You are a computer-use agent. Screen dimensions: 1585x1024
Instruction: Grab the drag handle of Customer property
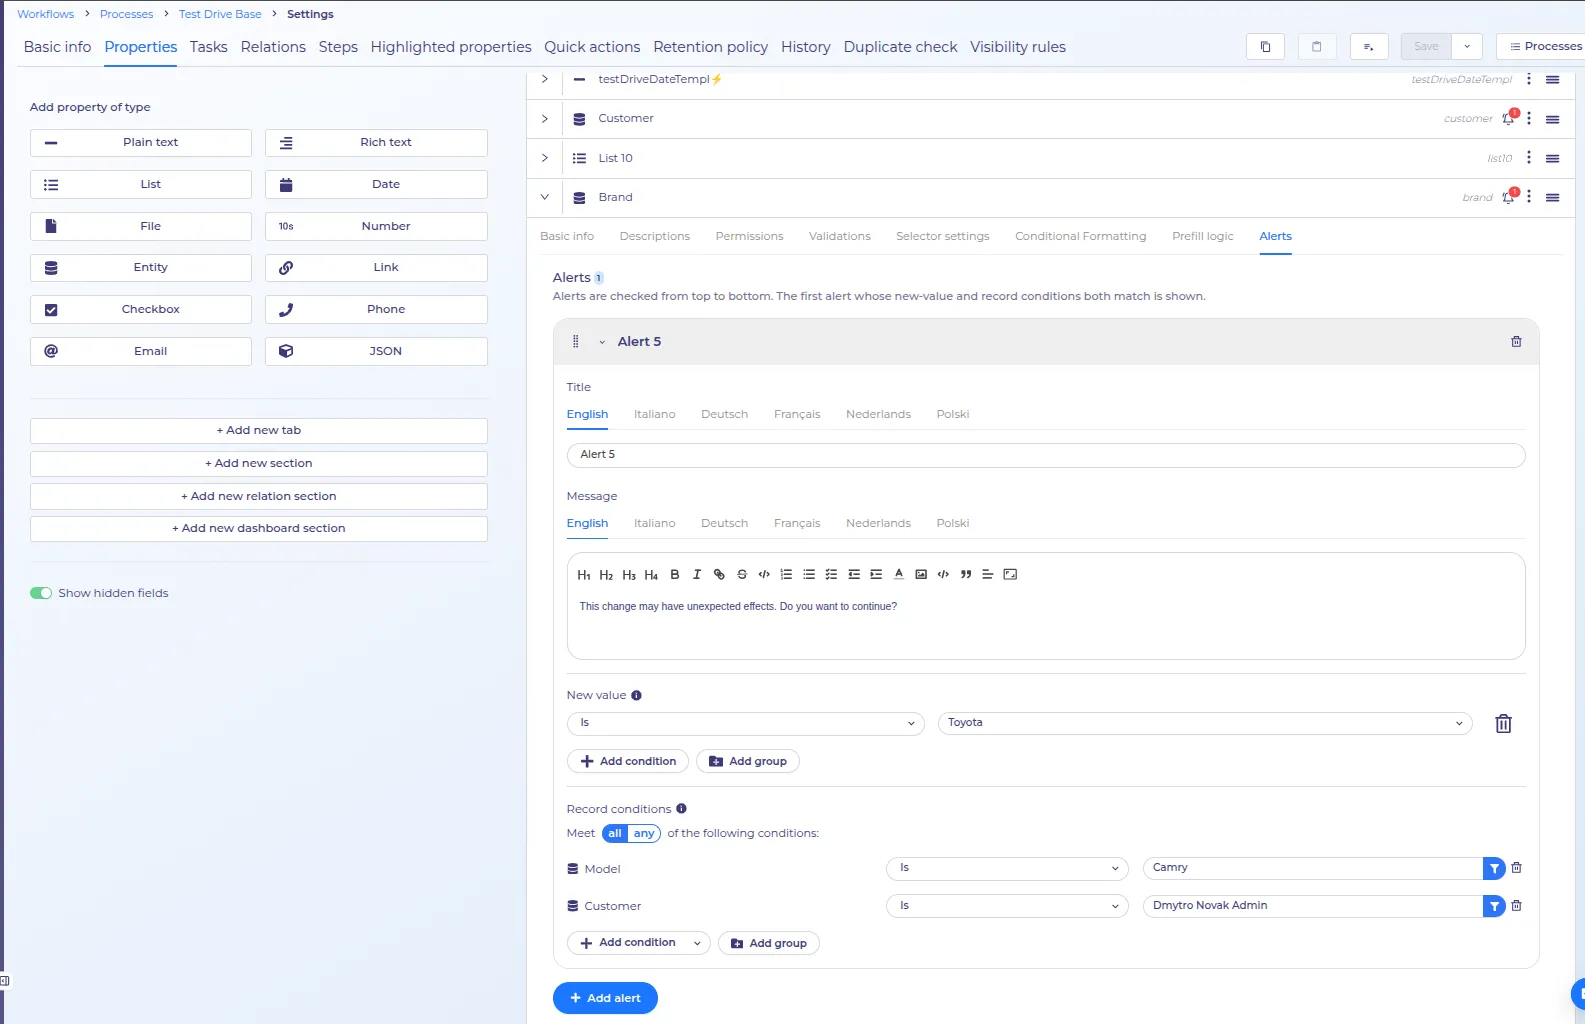(1553, 119)
